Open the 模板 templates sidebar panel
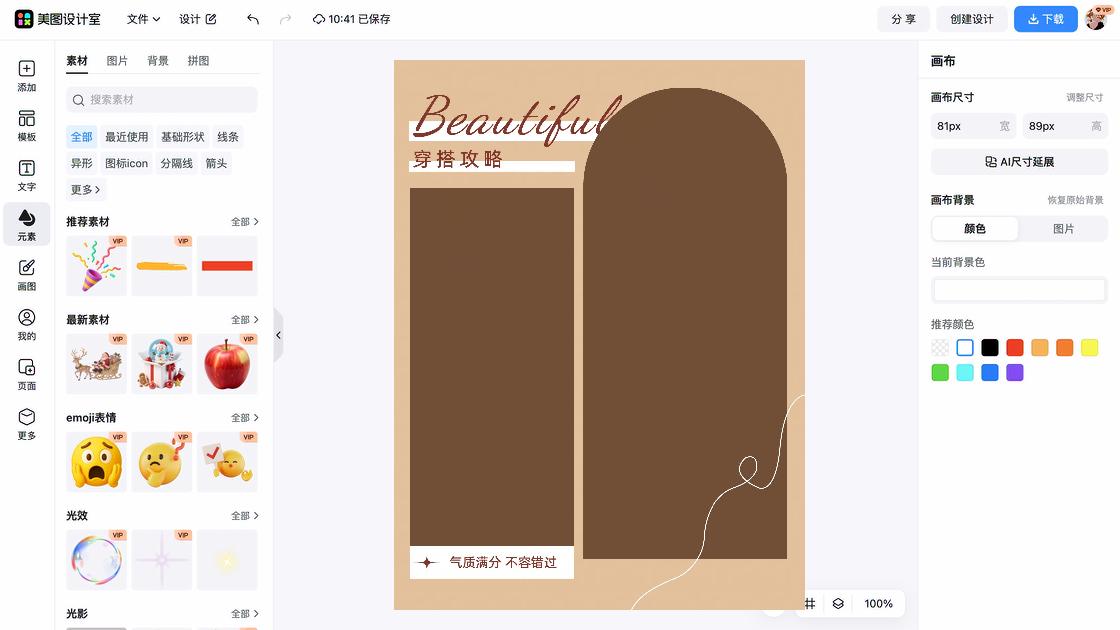The width and height of the screenshot is (1120, 630). coord(26,126)
